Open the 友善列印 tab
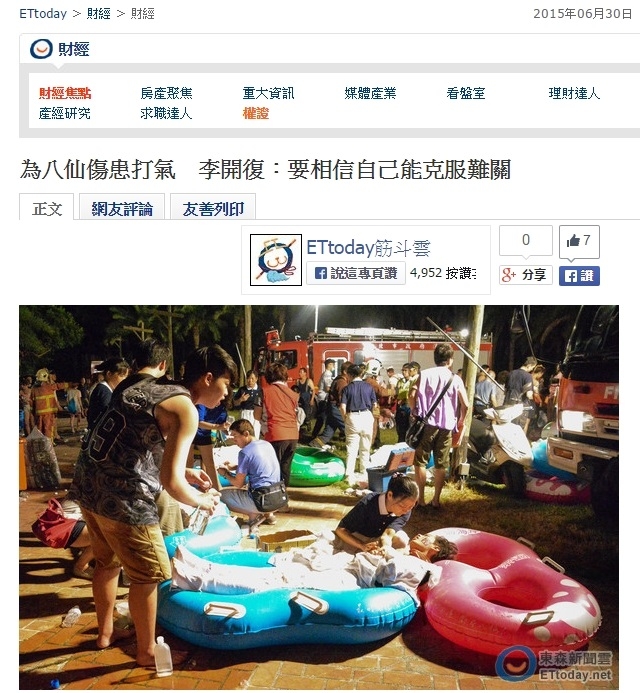This screenshot has height=693, width=640. pos(213,209)
